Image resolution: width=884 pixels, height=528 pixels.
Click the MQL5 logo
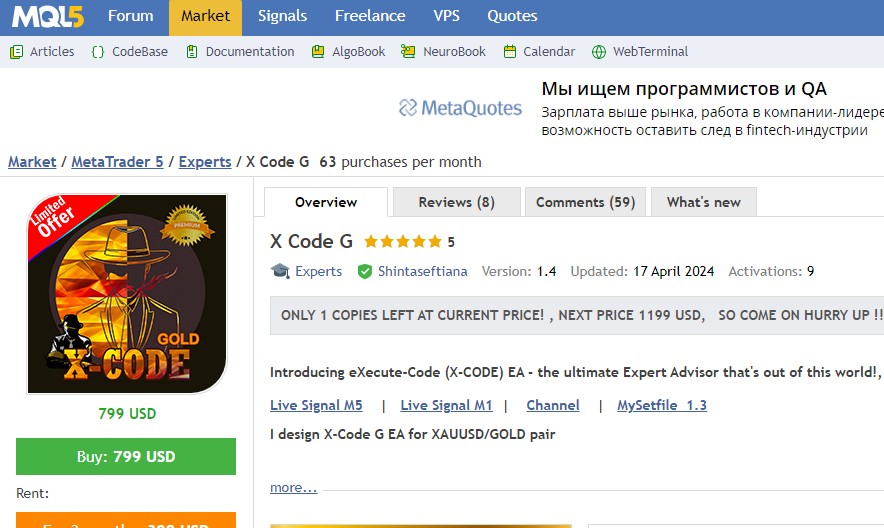(x=48, y=16)
